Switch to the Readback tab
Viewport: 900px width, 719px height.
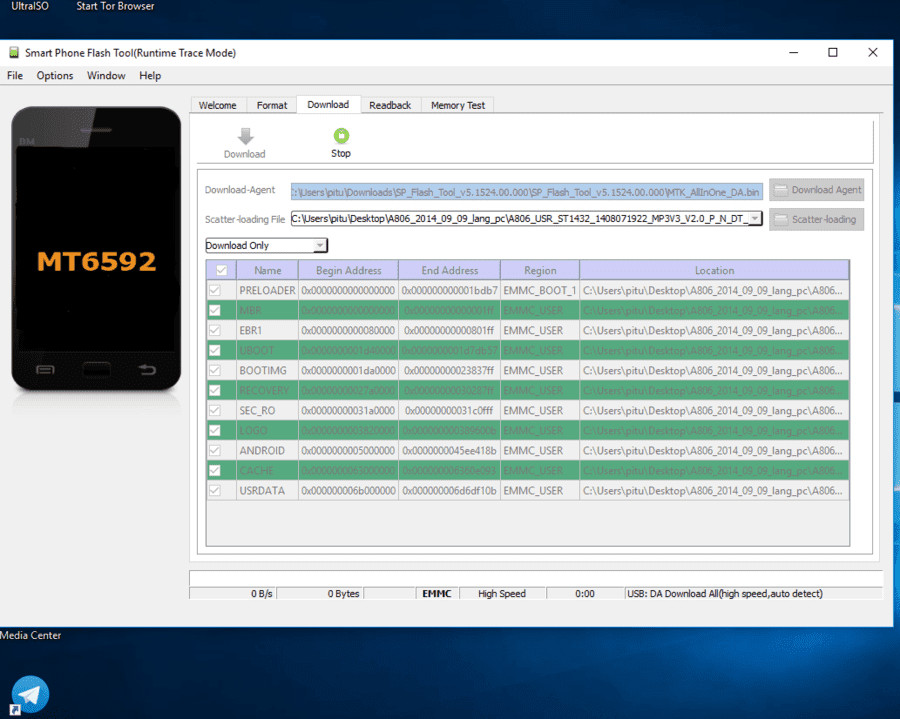coord(390,106)
